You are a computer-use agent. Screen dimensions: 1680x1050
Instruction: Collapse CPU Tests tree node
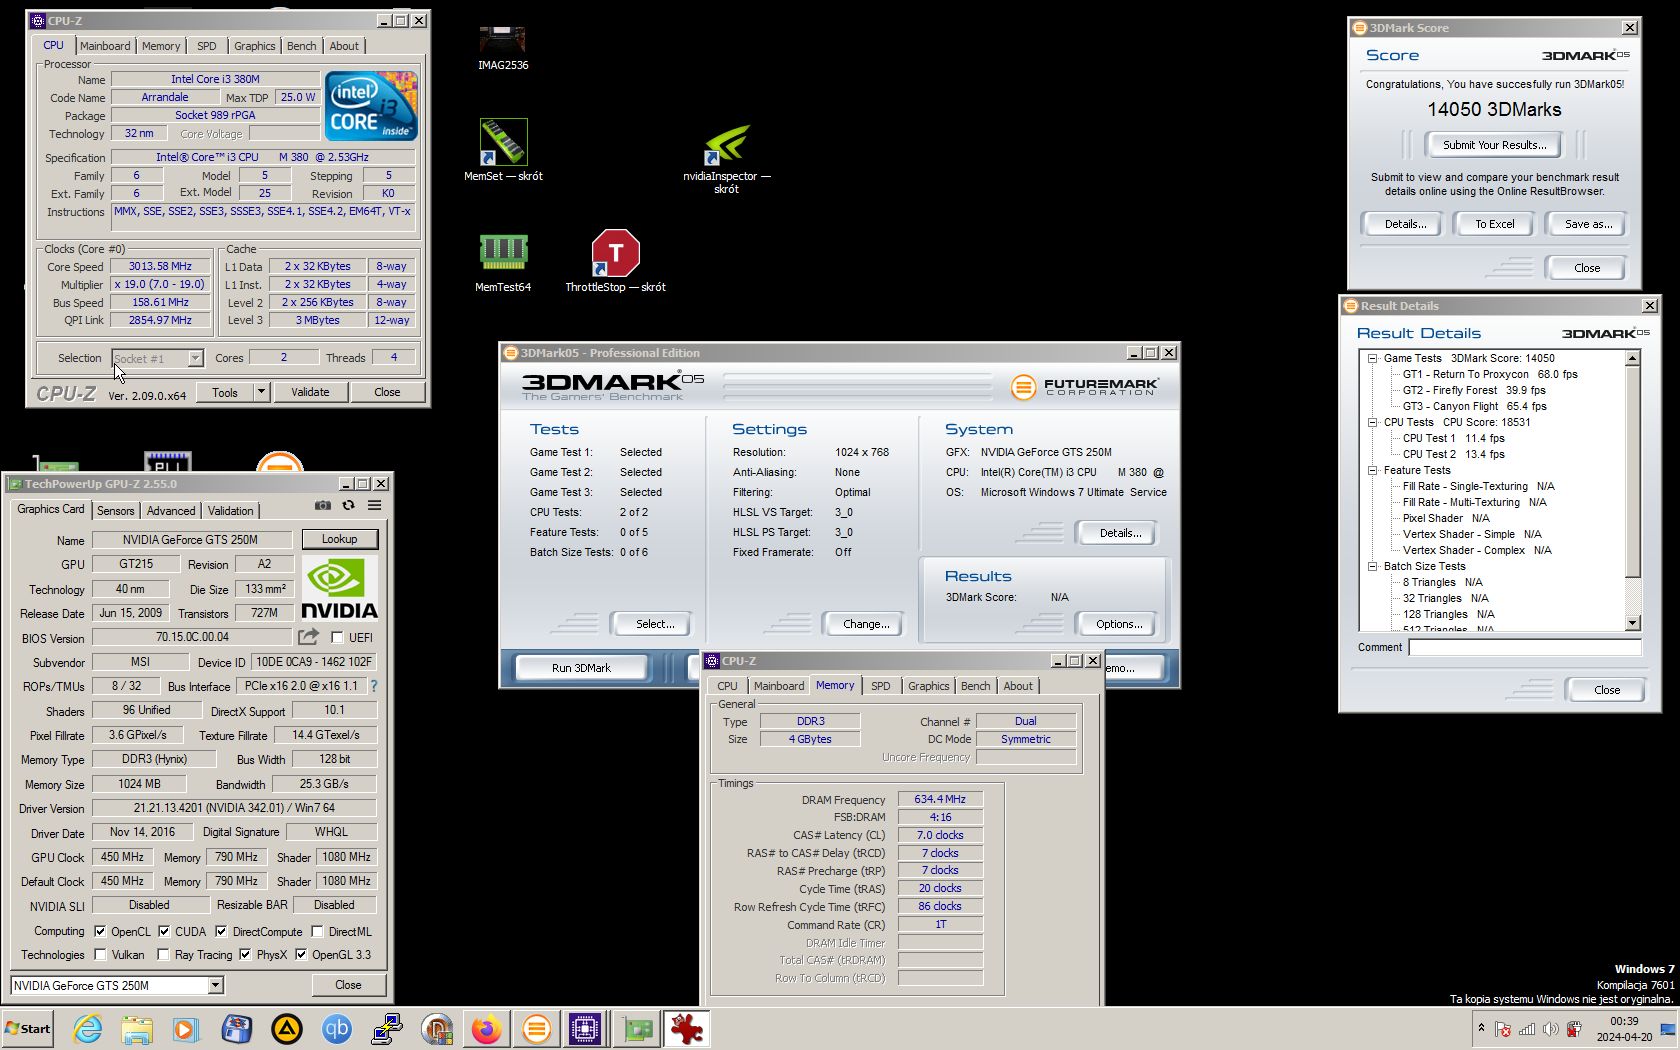point(1373,422)
